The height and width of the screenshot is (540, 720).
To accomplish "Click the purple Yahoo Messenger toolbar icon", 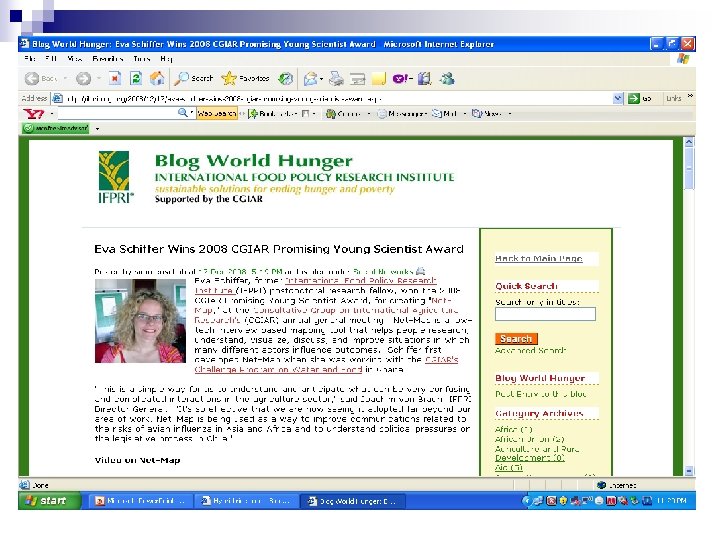I will pos(400,79).
